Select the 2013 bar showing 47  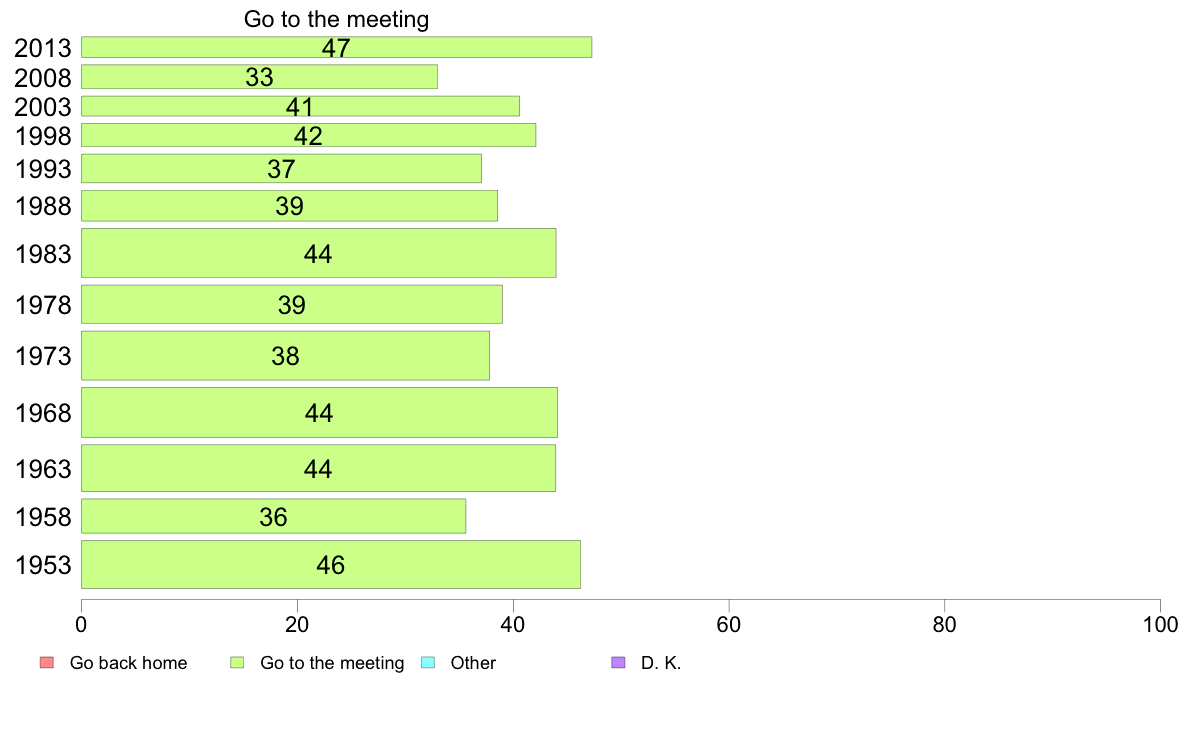pyautogui.click(x=336, y=47)
